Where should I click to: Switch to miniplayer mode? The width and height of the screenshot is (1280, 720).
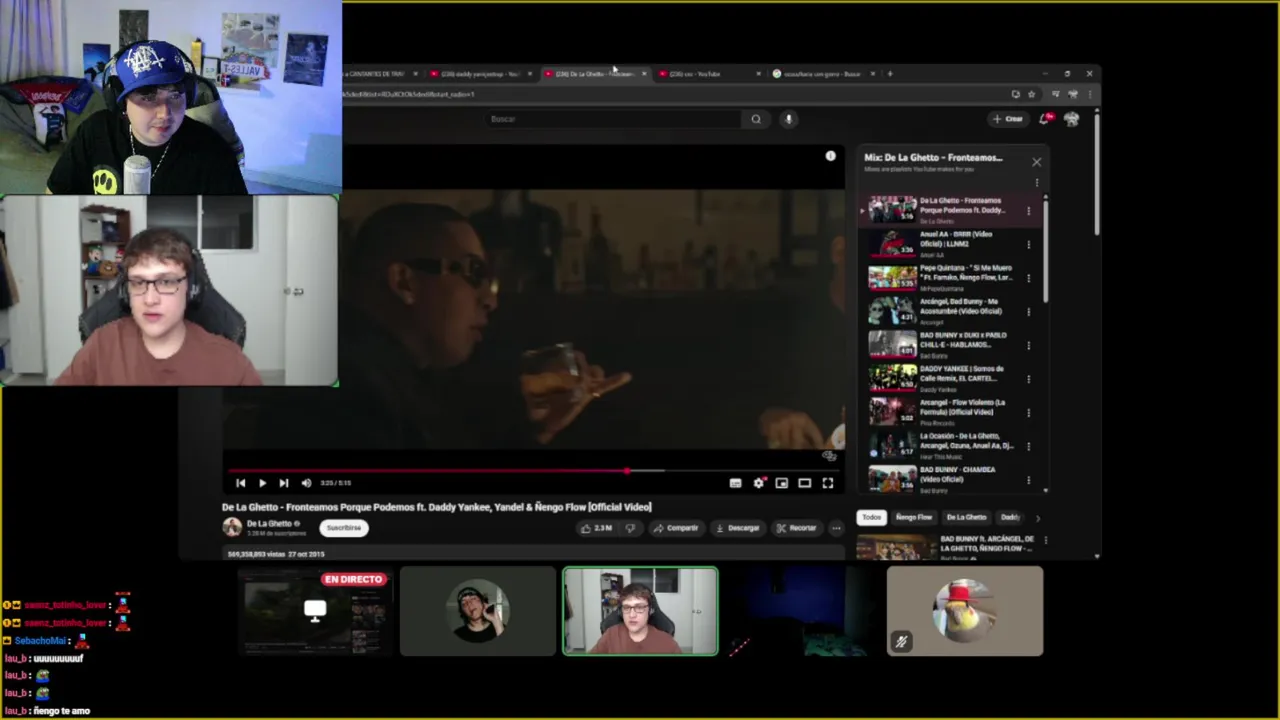click(782, 483)
